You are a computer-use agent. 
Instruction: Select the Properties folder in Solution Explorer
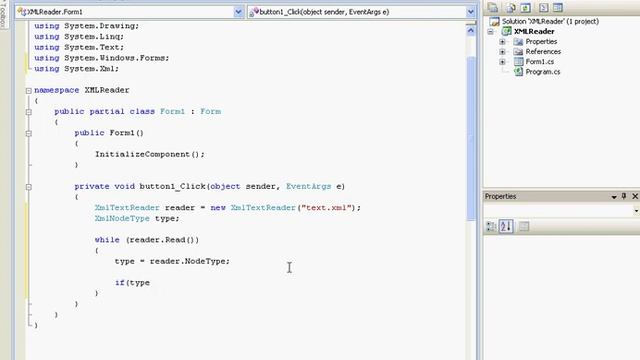[541, 42]
